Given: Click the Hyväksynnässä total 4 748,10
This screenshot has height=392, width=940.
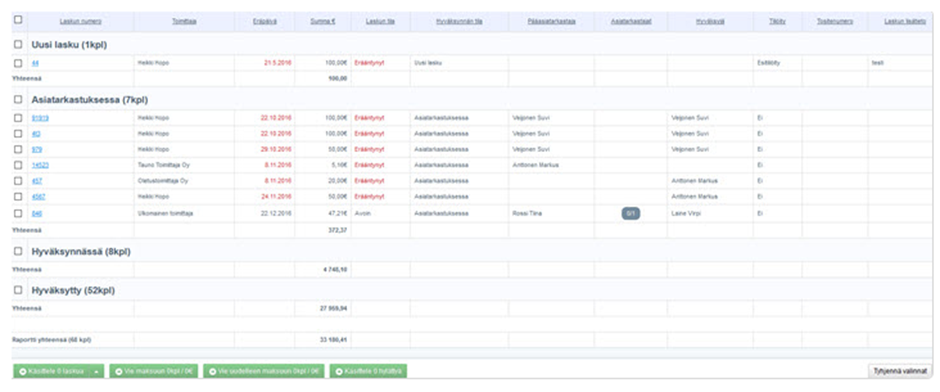Looking at the screenshot, I should pos(336,270).
